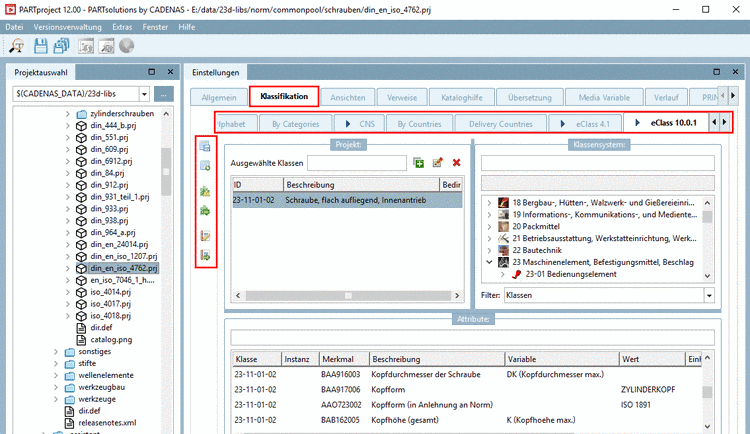Click the cube icon of din_444_b.prj
This screenshot has width=750, height=434.
pos(81,125)
